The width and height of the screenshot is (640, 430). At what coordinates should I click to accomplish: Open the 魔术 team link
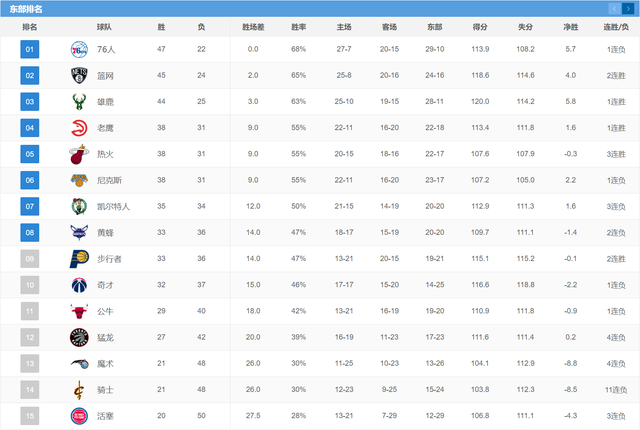(x=105, y=364)
